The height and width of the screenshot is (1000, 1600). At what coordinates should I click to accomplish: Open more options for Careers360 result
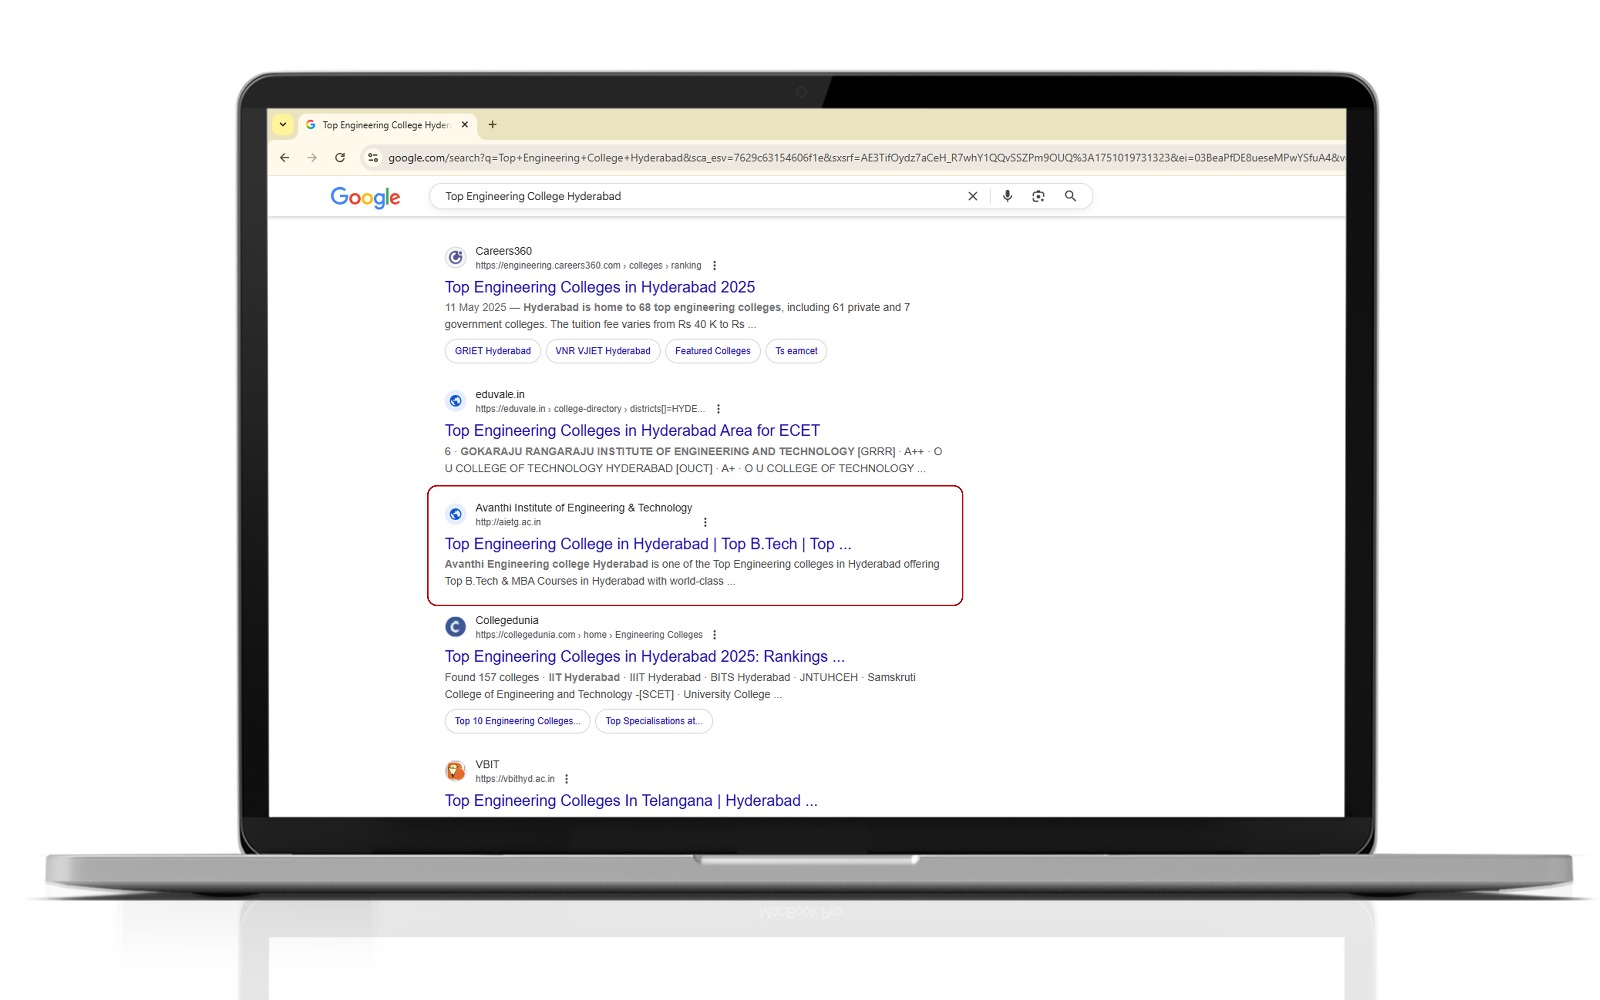point(714,266)
